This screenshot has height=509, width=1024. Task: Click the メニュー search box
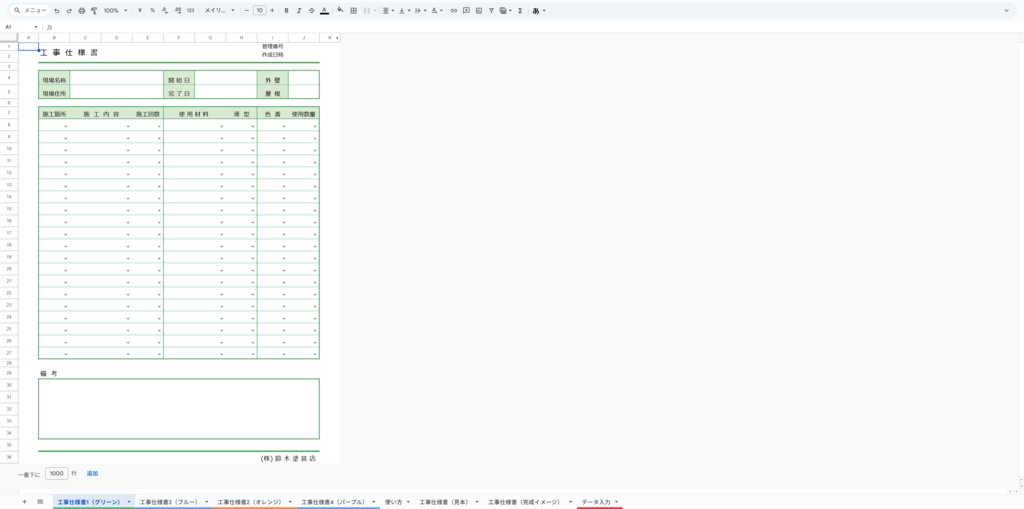tap(31, 10)
